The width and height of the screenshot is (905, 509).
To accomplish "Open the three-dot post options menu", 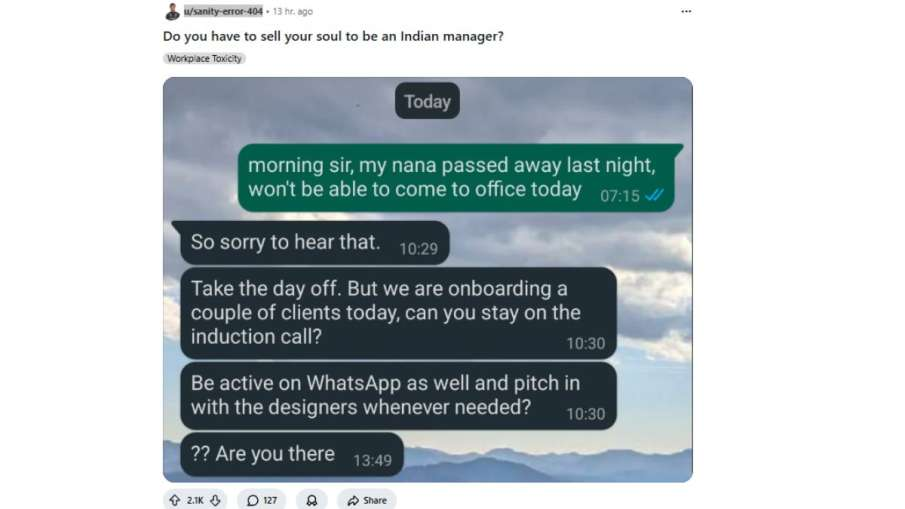I will 686,11.
